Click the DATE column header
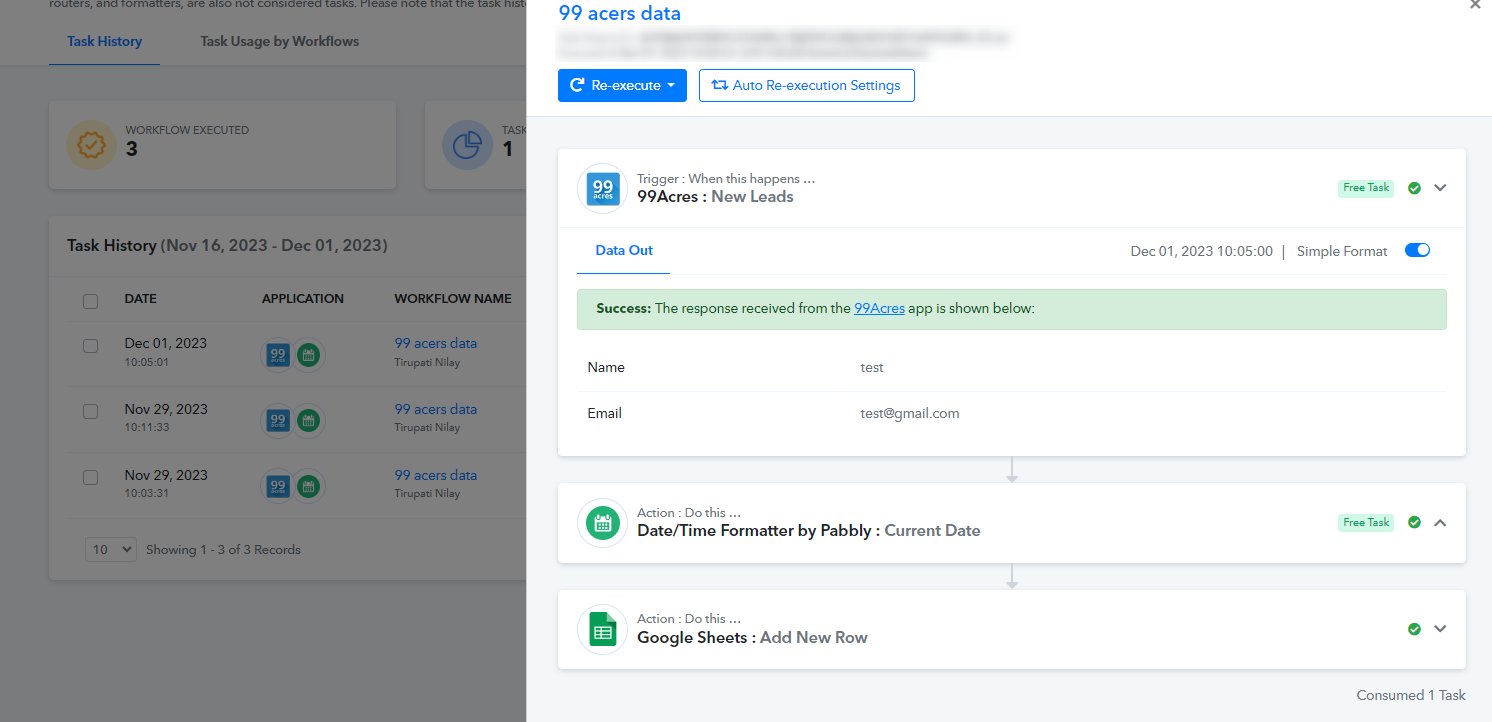The image size is (1492, 722). click(141, 299)
